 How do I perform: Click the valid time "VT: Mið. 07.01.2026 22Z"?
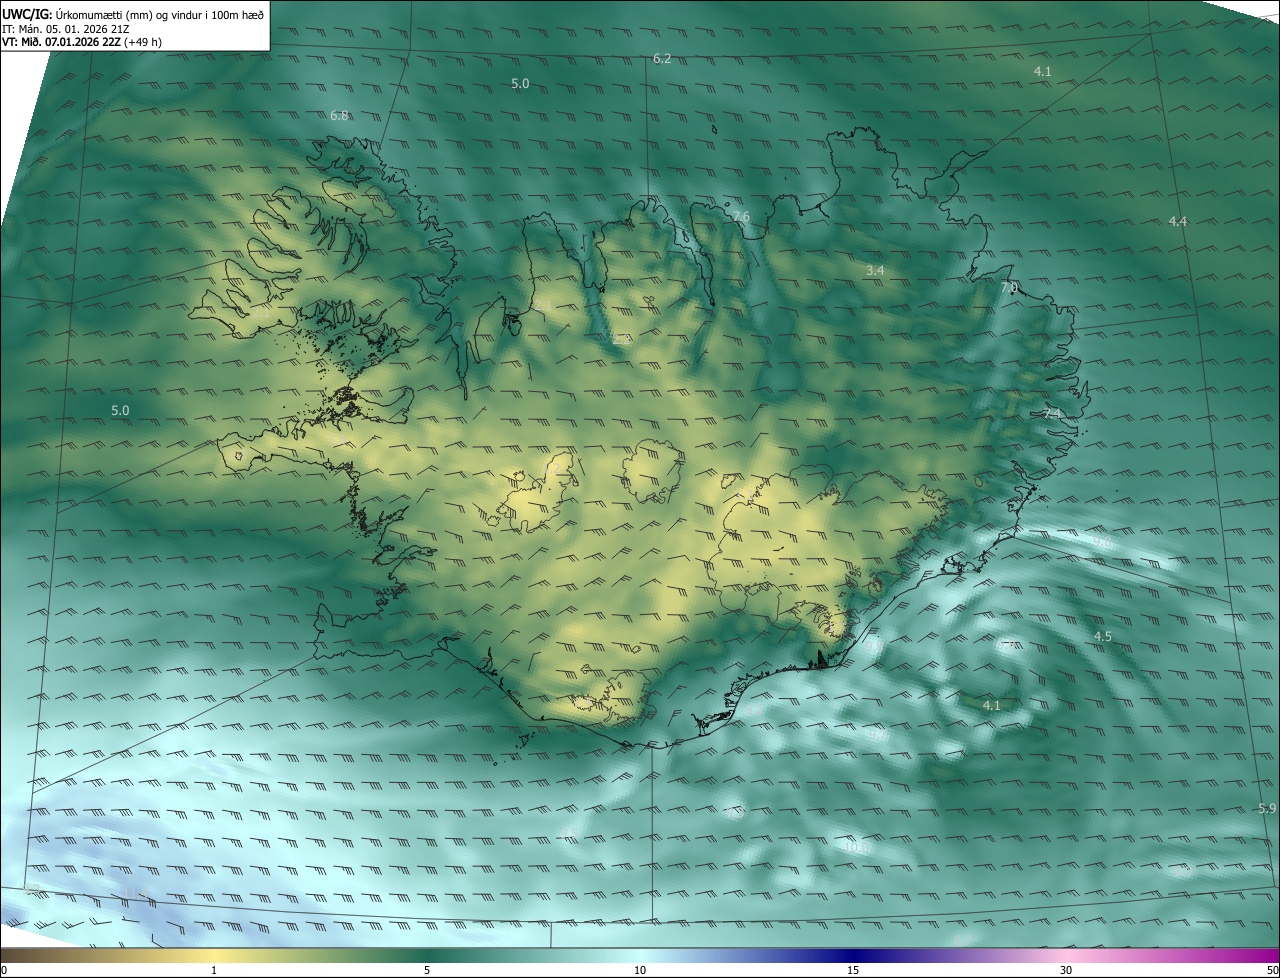(x=61, y=43)
